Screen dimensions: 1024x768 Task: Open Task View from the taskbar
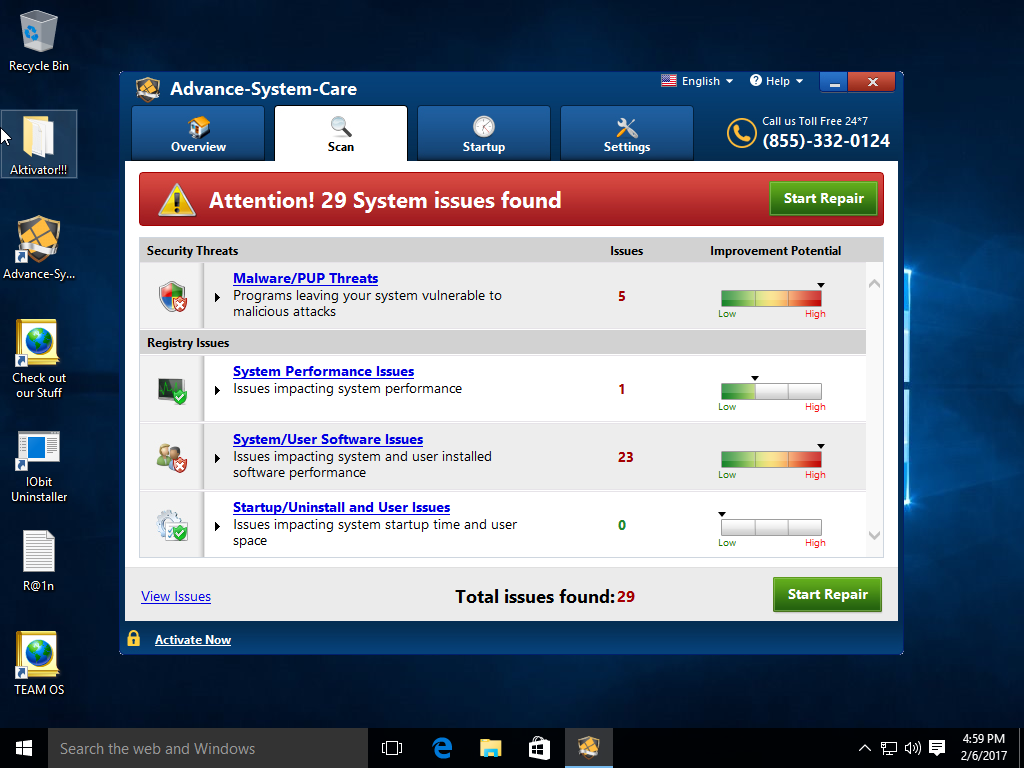tap(392, 748)
